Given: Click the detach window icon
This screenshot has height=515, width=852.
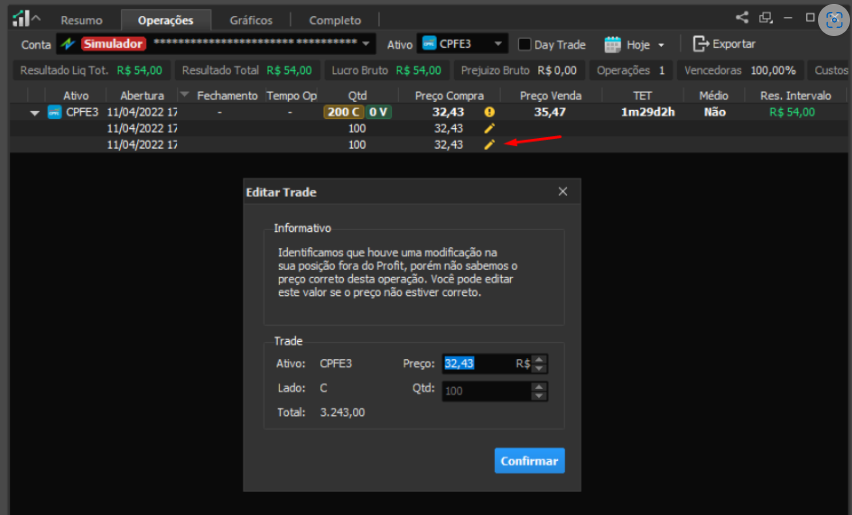Looking at the screenshot, I should coord(766,17).
